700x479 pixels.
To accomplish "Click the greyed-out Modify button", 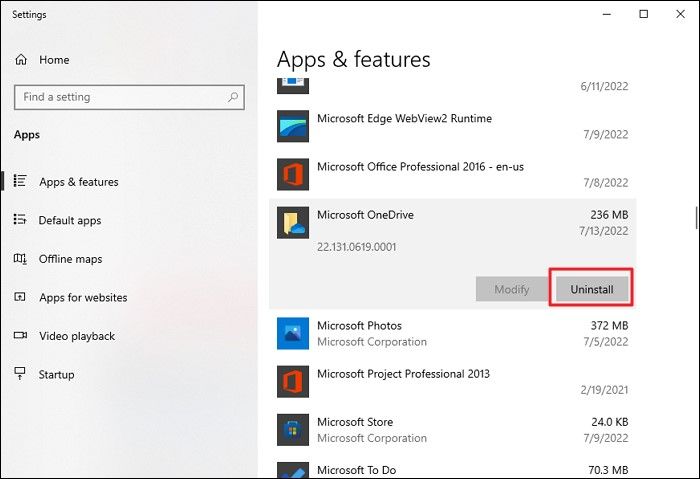I will pyautogui.click(x=511, y=289).
